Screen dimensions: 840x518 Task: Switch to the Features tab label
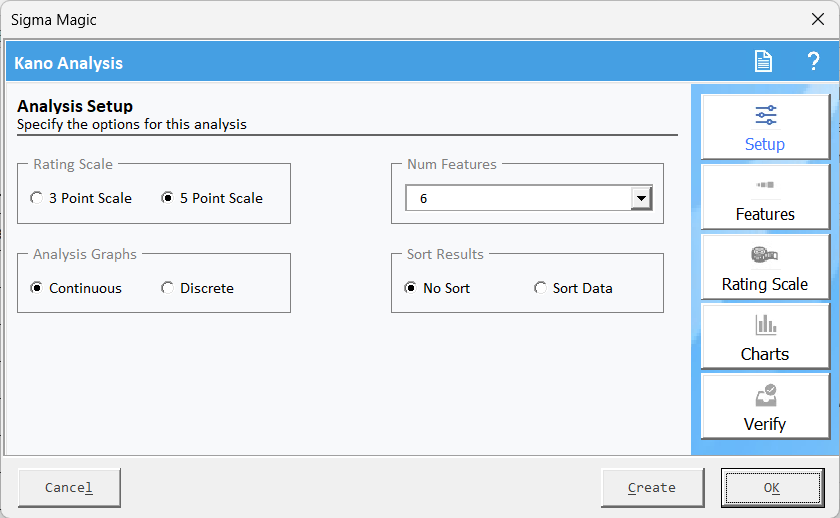tap(765, 214)
